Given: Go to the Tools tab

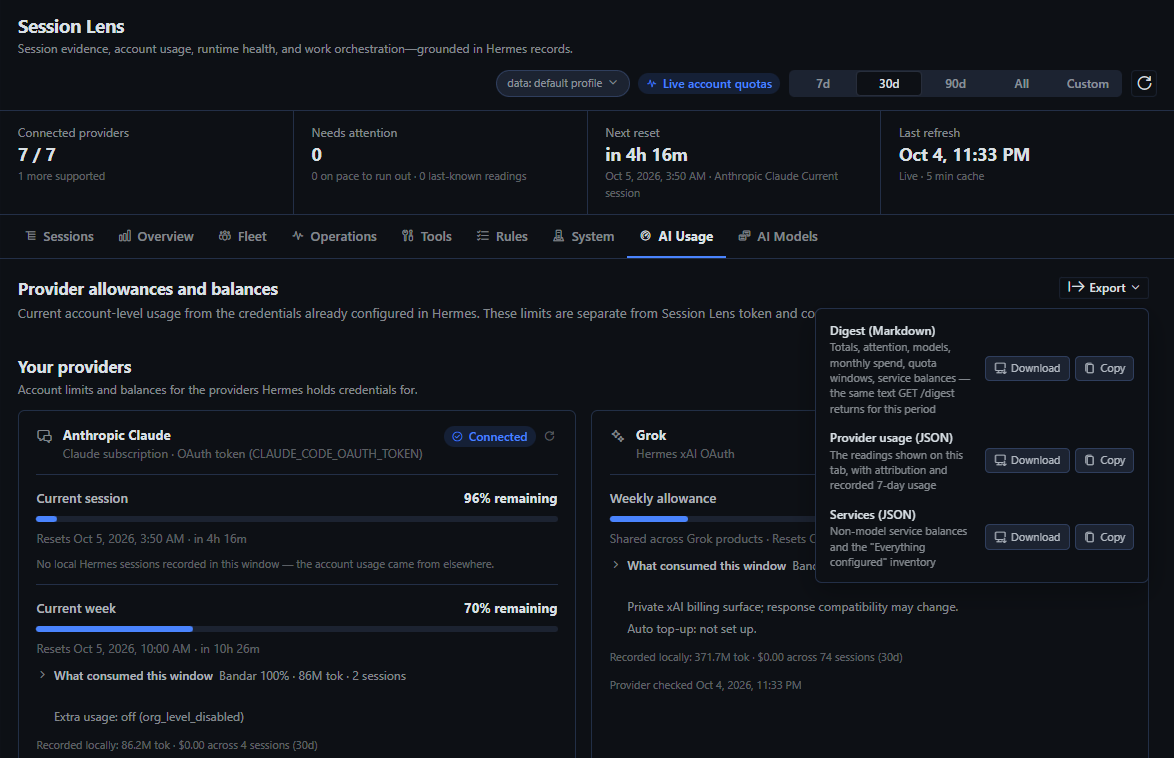Looking at the screenshot, I should click(x=427, y=236).
